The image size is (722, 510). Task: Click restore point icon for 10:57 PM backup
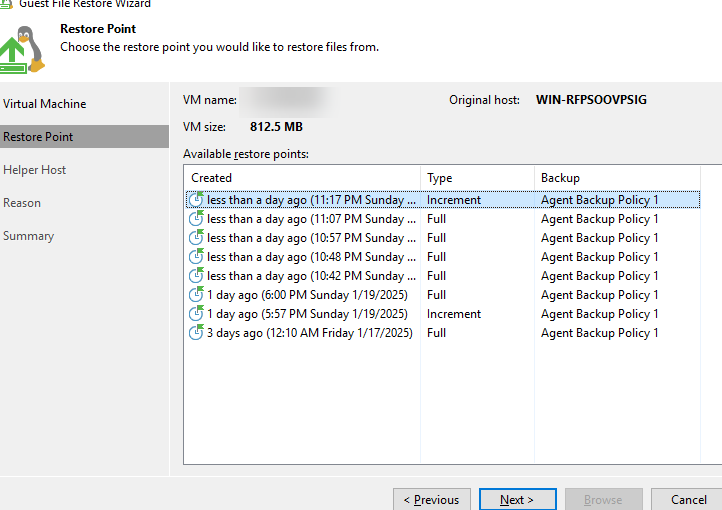(196, 238)
